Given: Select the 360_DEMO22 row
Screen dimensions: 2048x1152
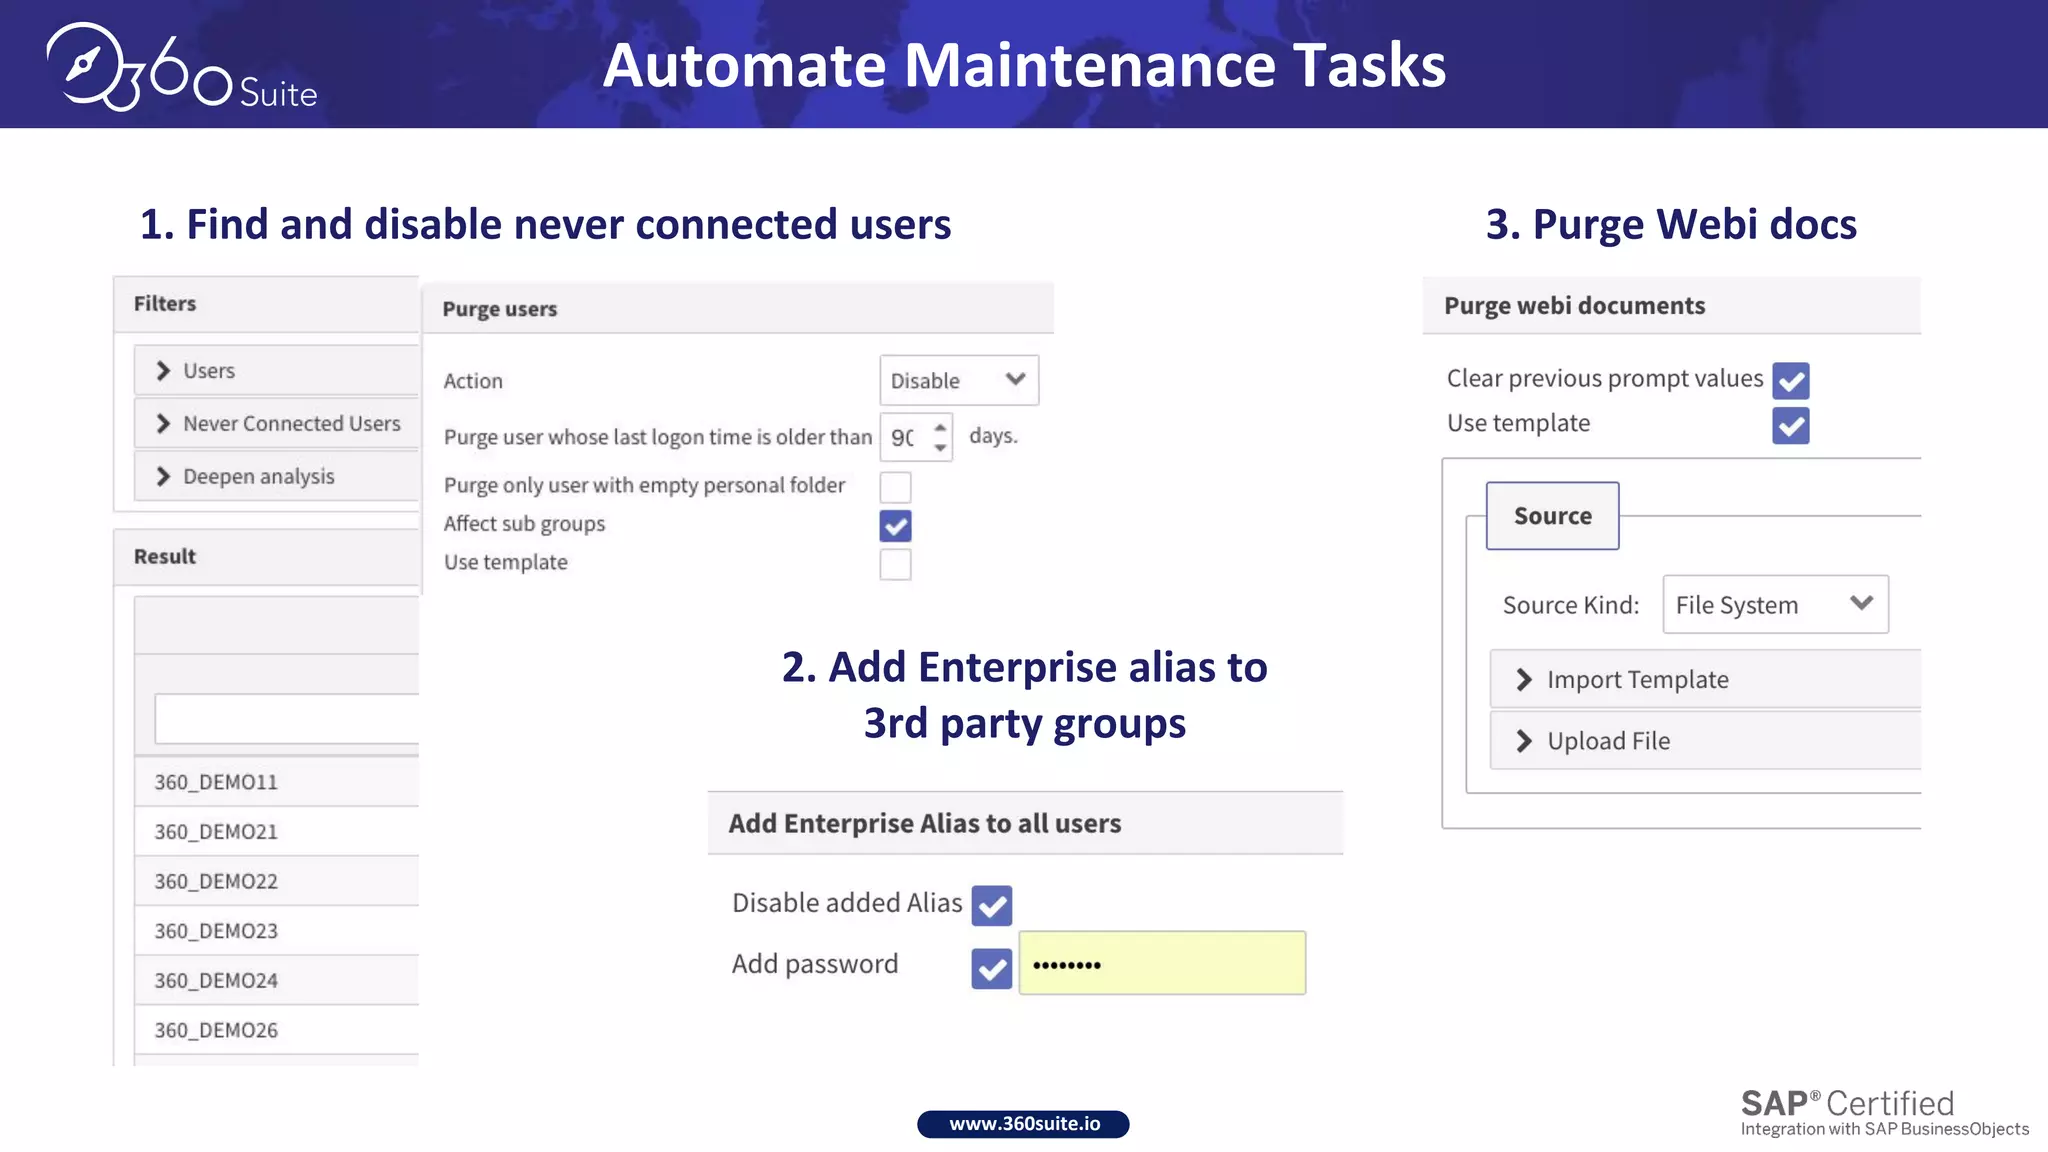Looking at the screenshot, I should point(277,881).
